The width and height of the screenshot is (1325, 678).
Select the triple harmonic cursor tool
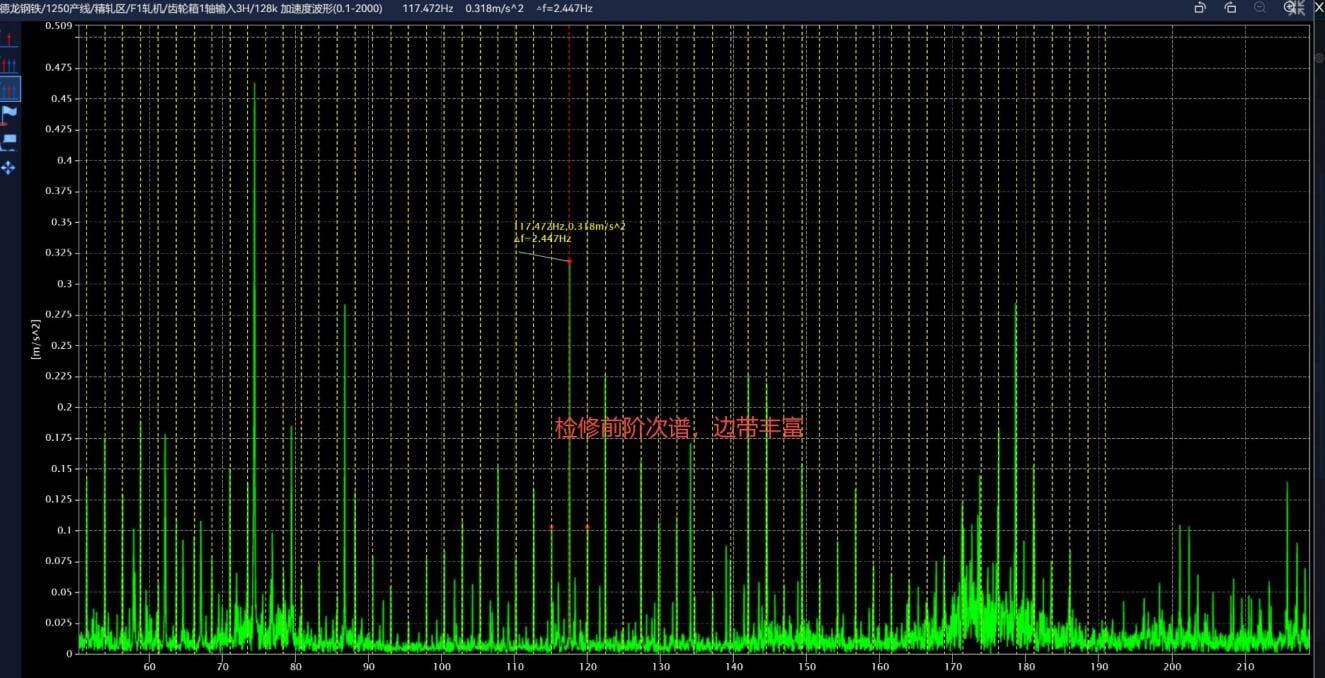(x=10, y=64)
